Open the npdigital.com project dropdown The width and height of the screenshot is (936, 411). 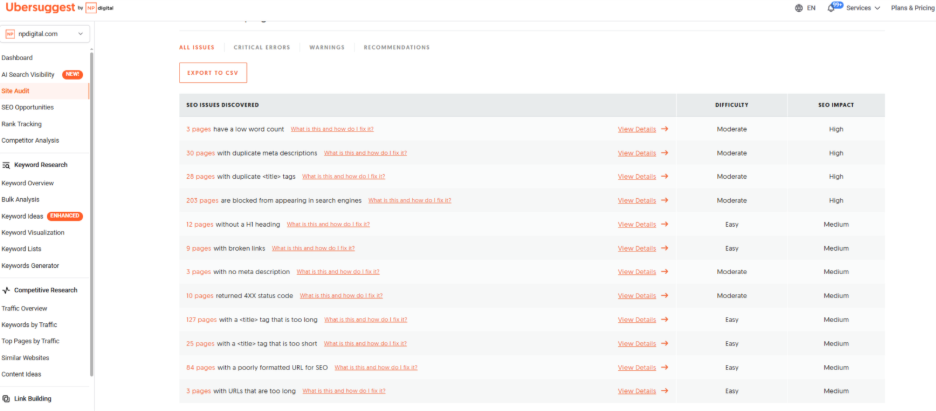pyautogui.click(x=45, y=34)
